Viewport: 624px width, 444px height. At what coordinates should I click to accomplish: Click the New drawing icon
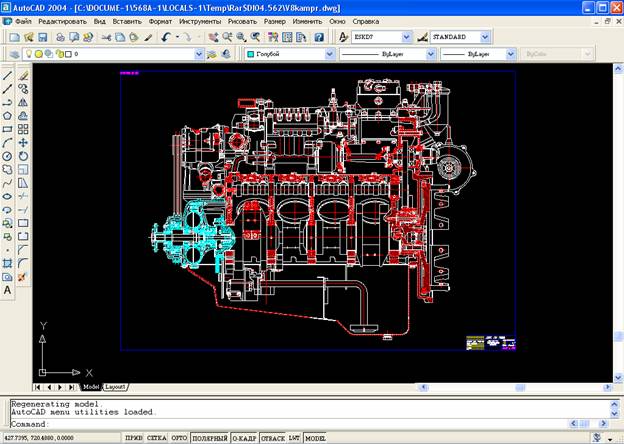pos(15,37)
